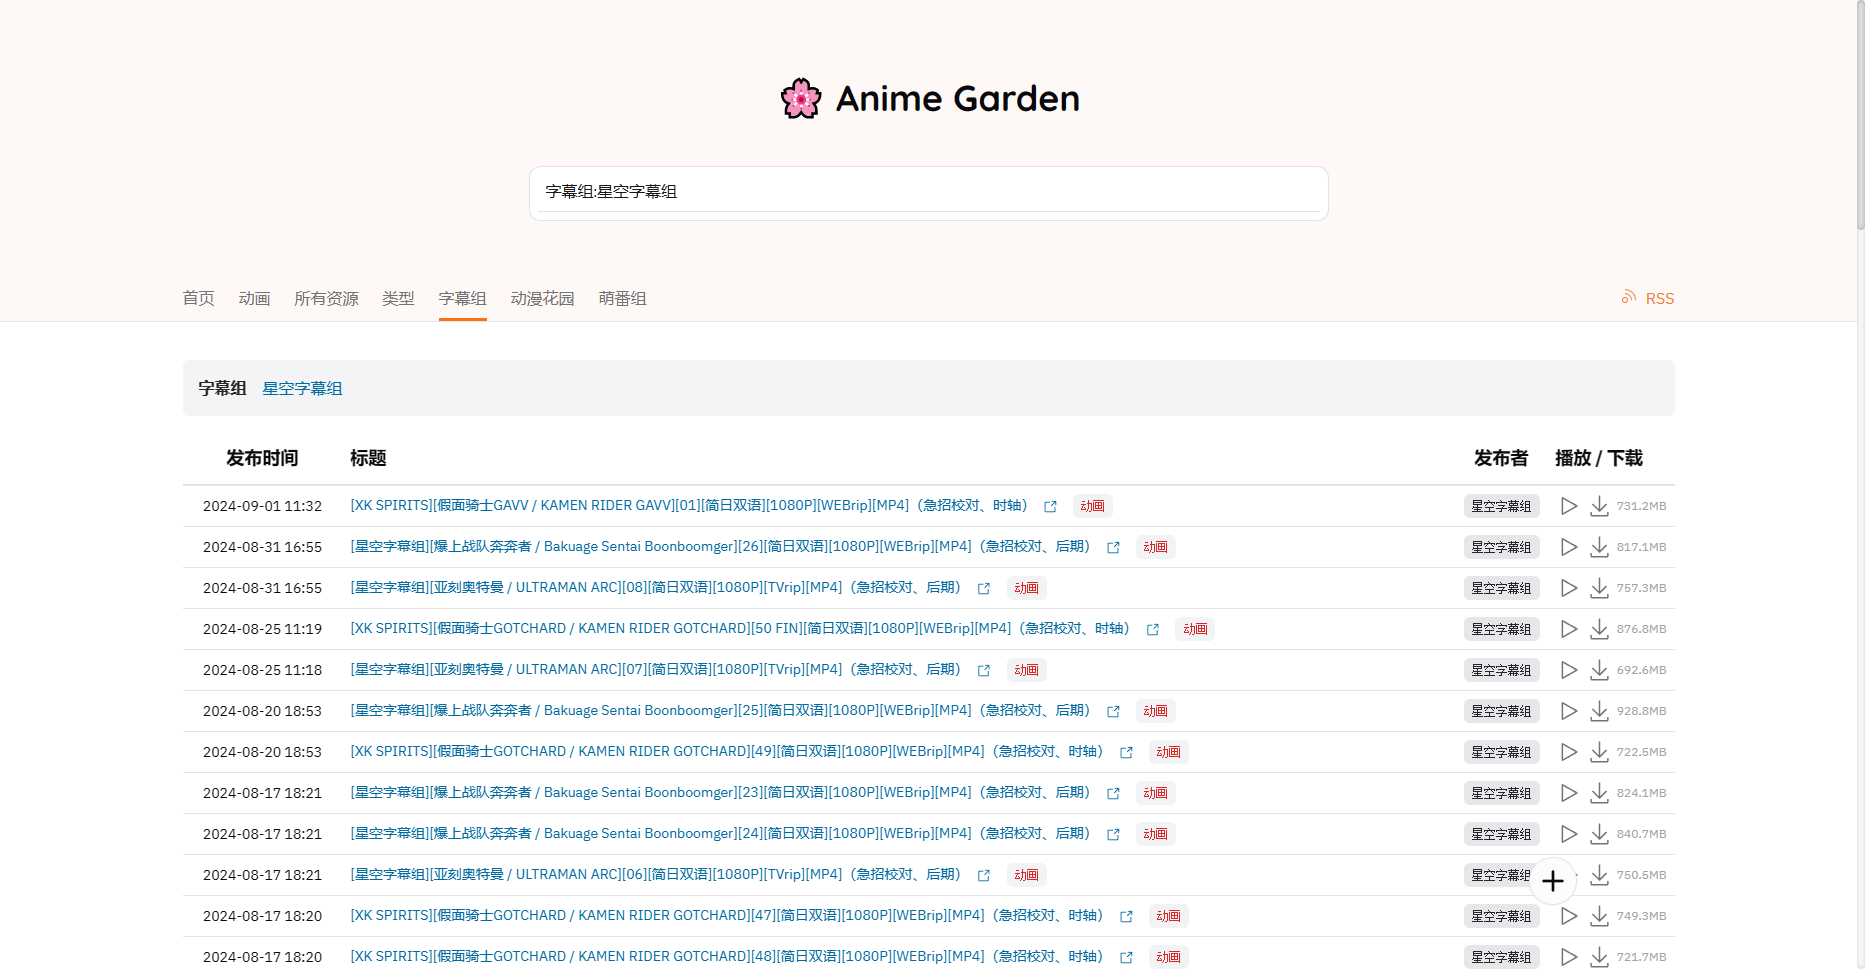Download GOTCHARD episode 48
Screen dimensions: 1865x969
point(1600,957)
